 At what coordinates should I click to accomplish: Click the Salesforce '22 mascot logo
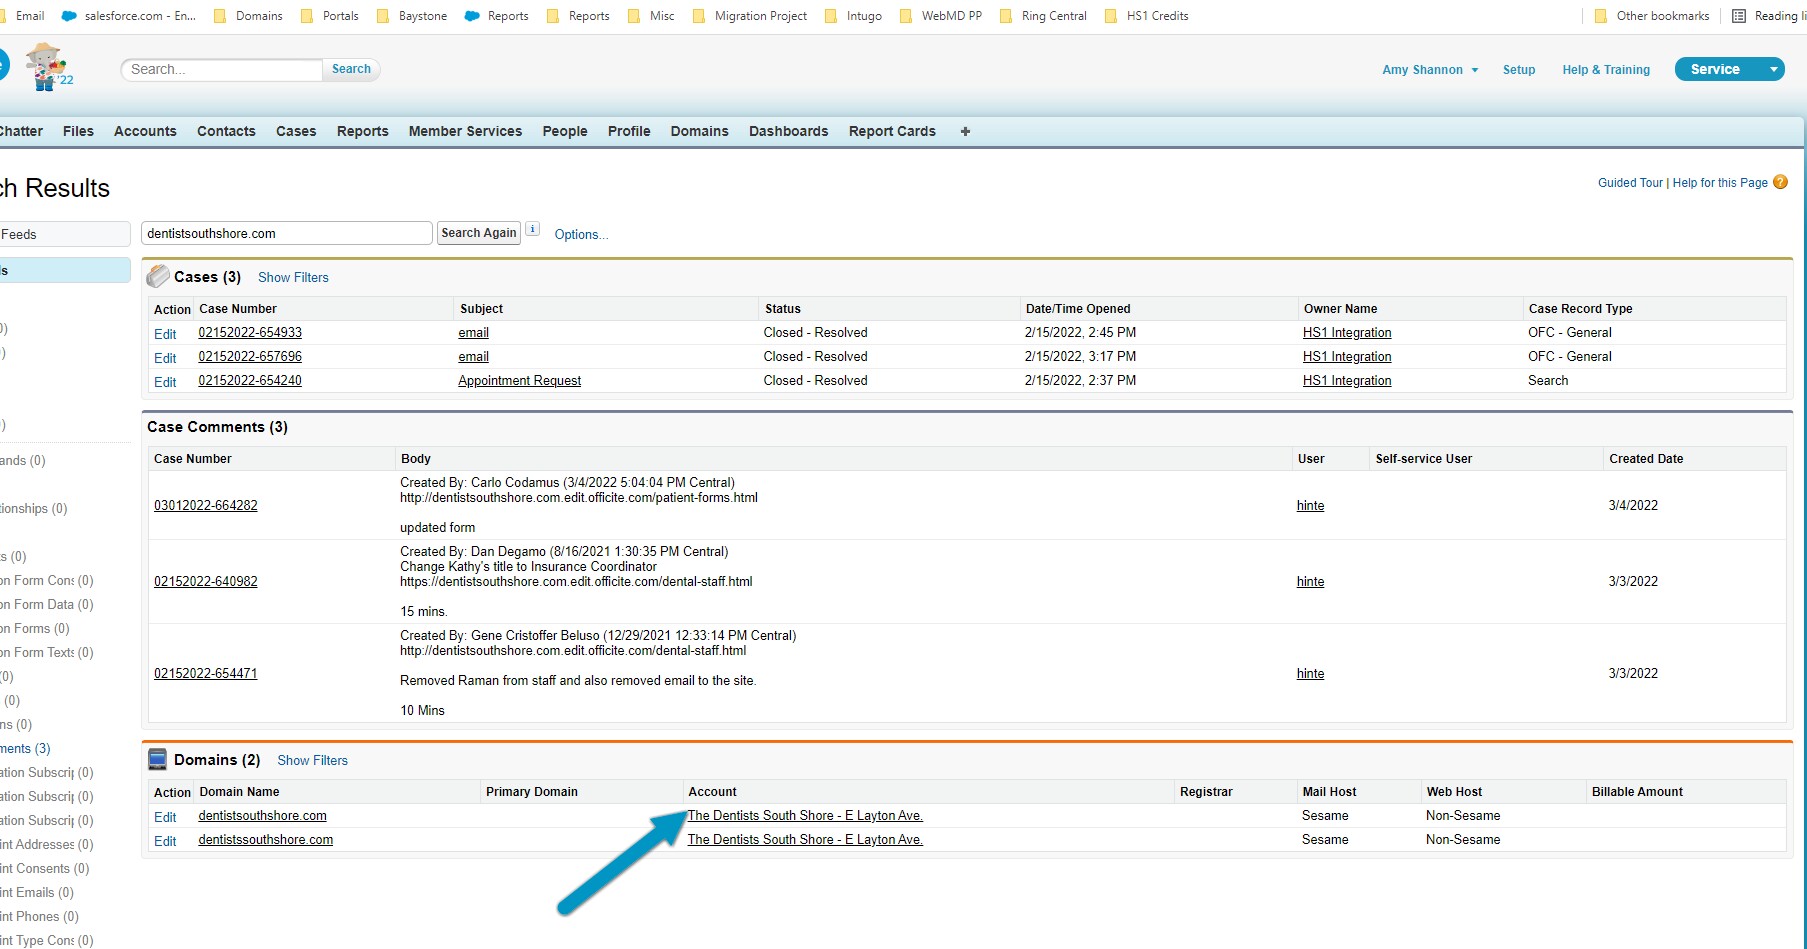pos(48,67)
